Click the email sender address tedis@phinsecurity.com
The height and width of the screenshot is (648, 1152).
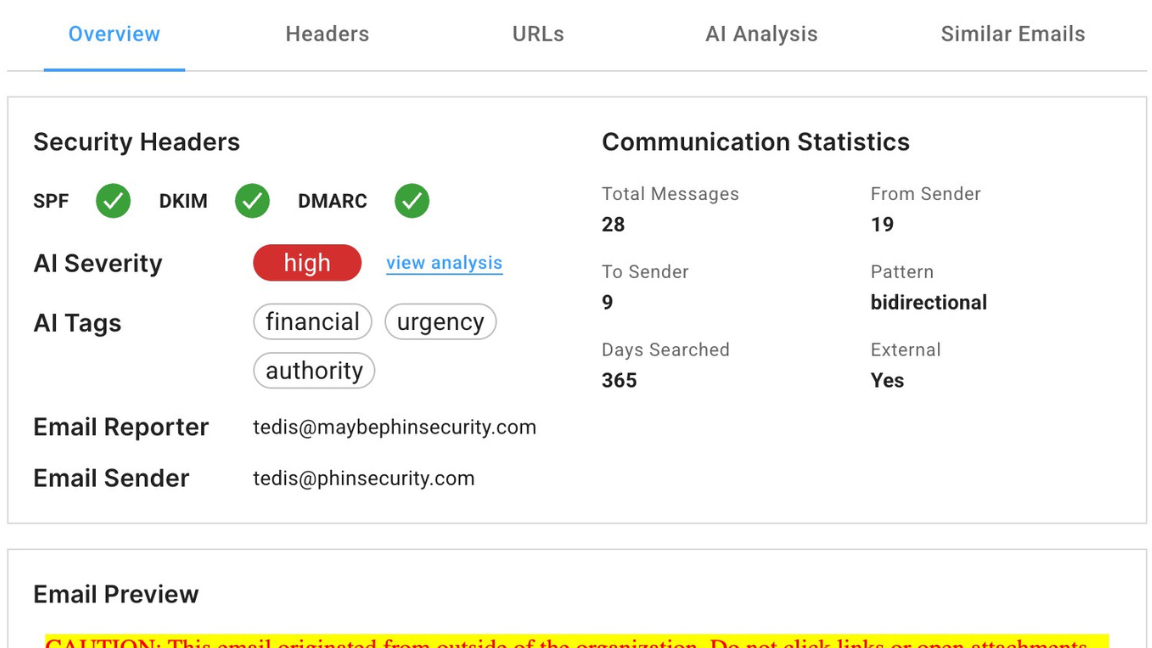point(363,478)
